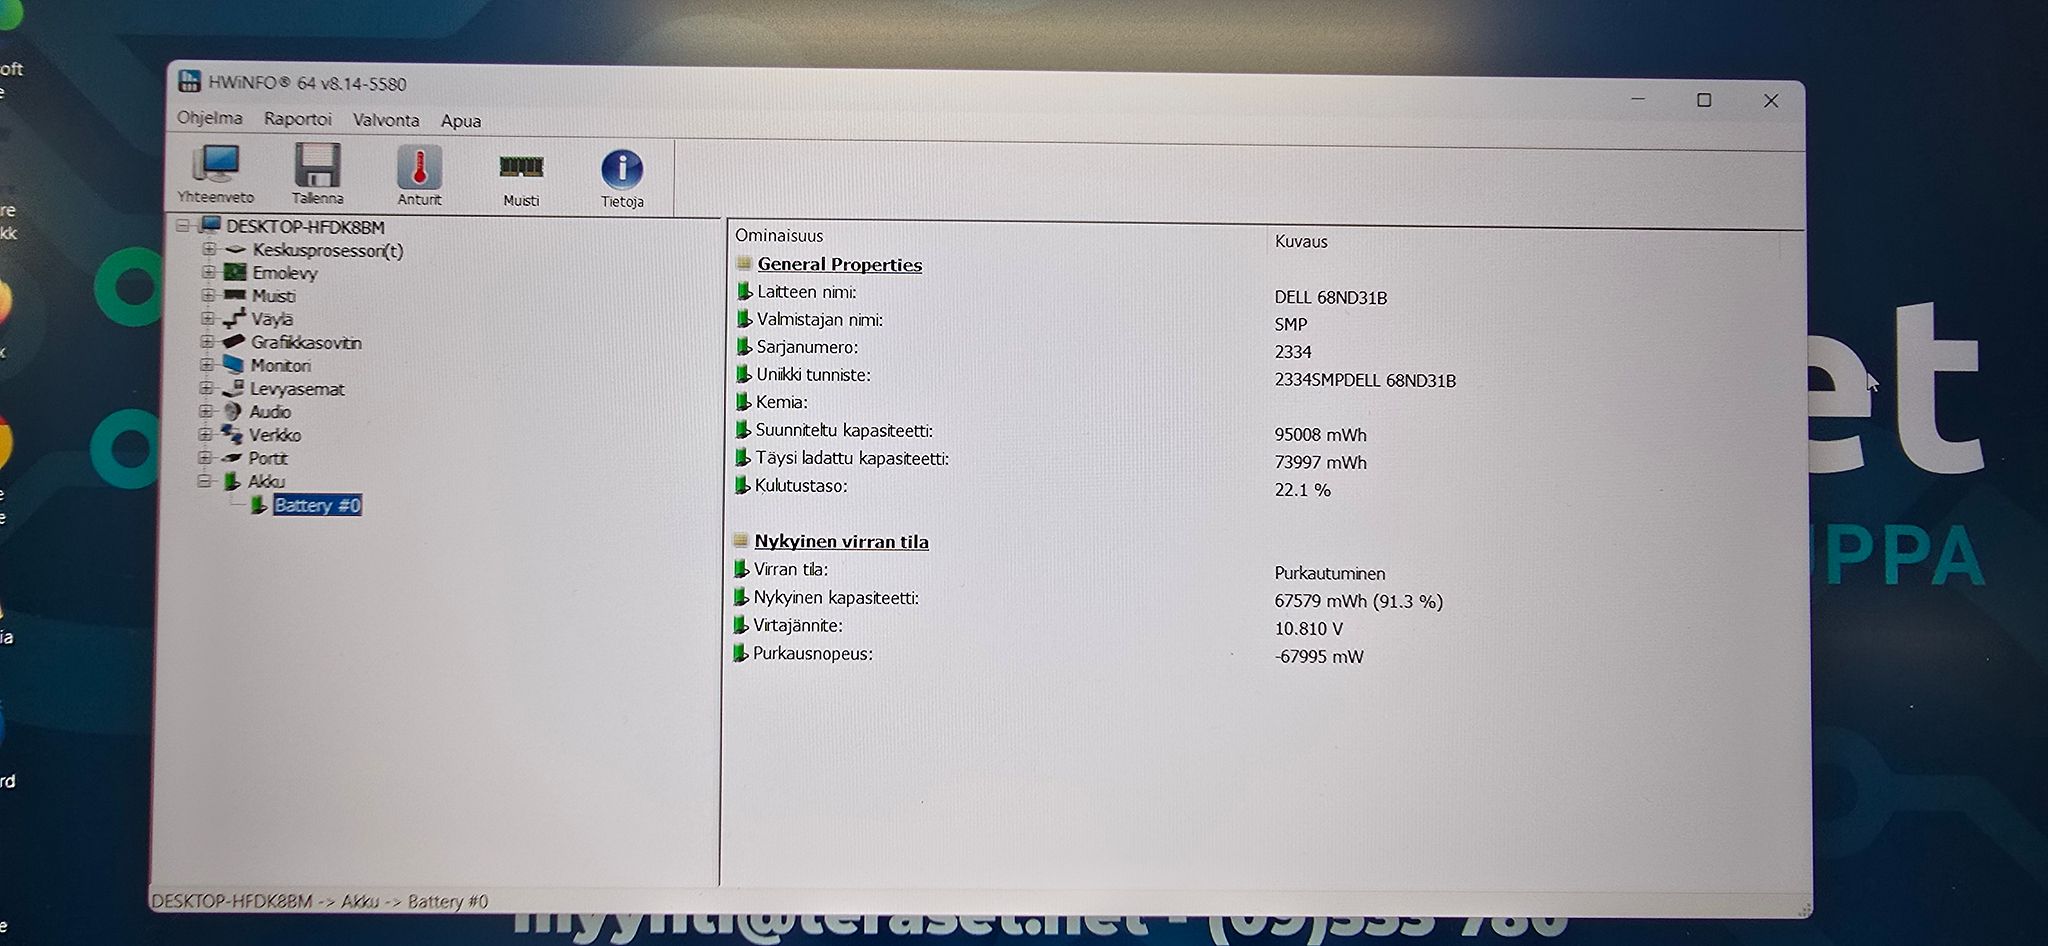
Task: Expand the Keskusprosessori(t) tree node
Action: coord(208,249)
